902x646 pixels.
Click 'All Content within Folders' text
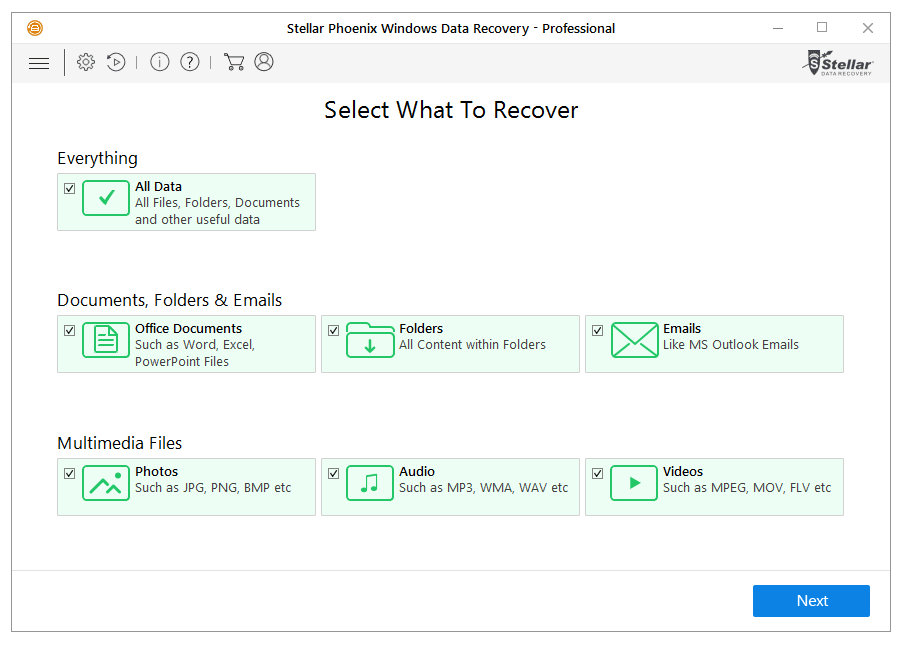pos(472,345)
